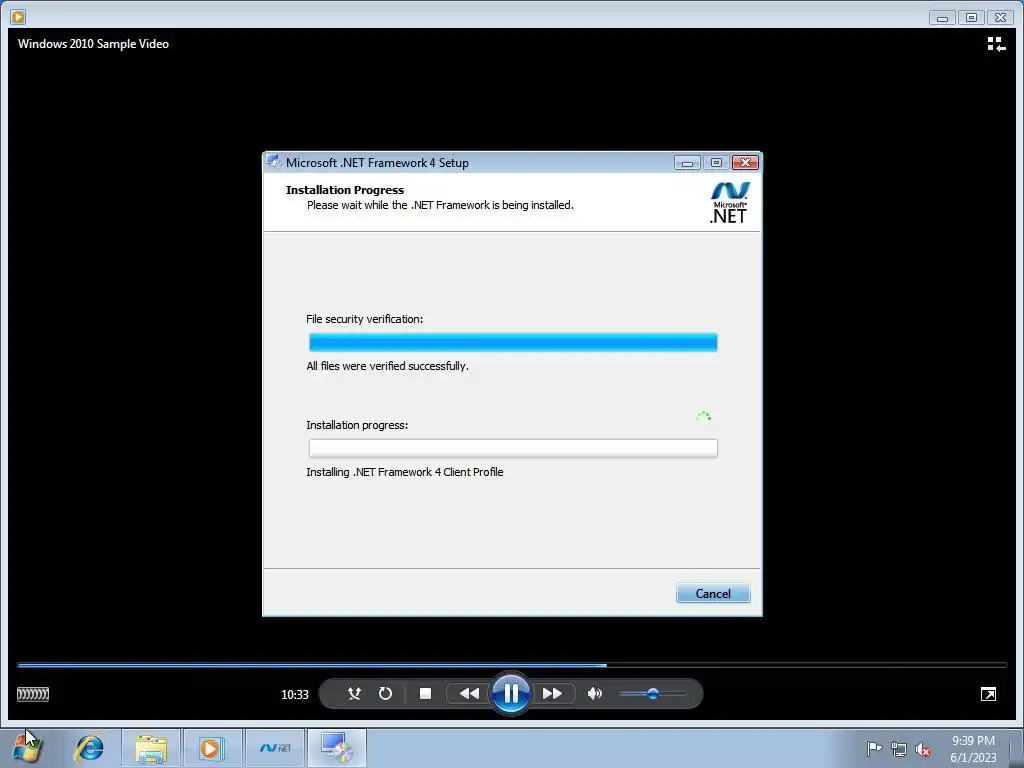
Task: Open the Windows Start menu
Action: click(27, 747)
